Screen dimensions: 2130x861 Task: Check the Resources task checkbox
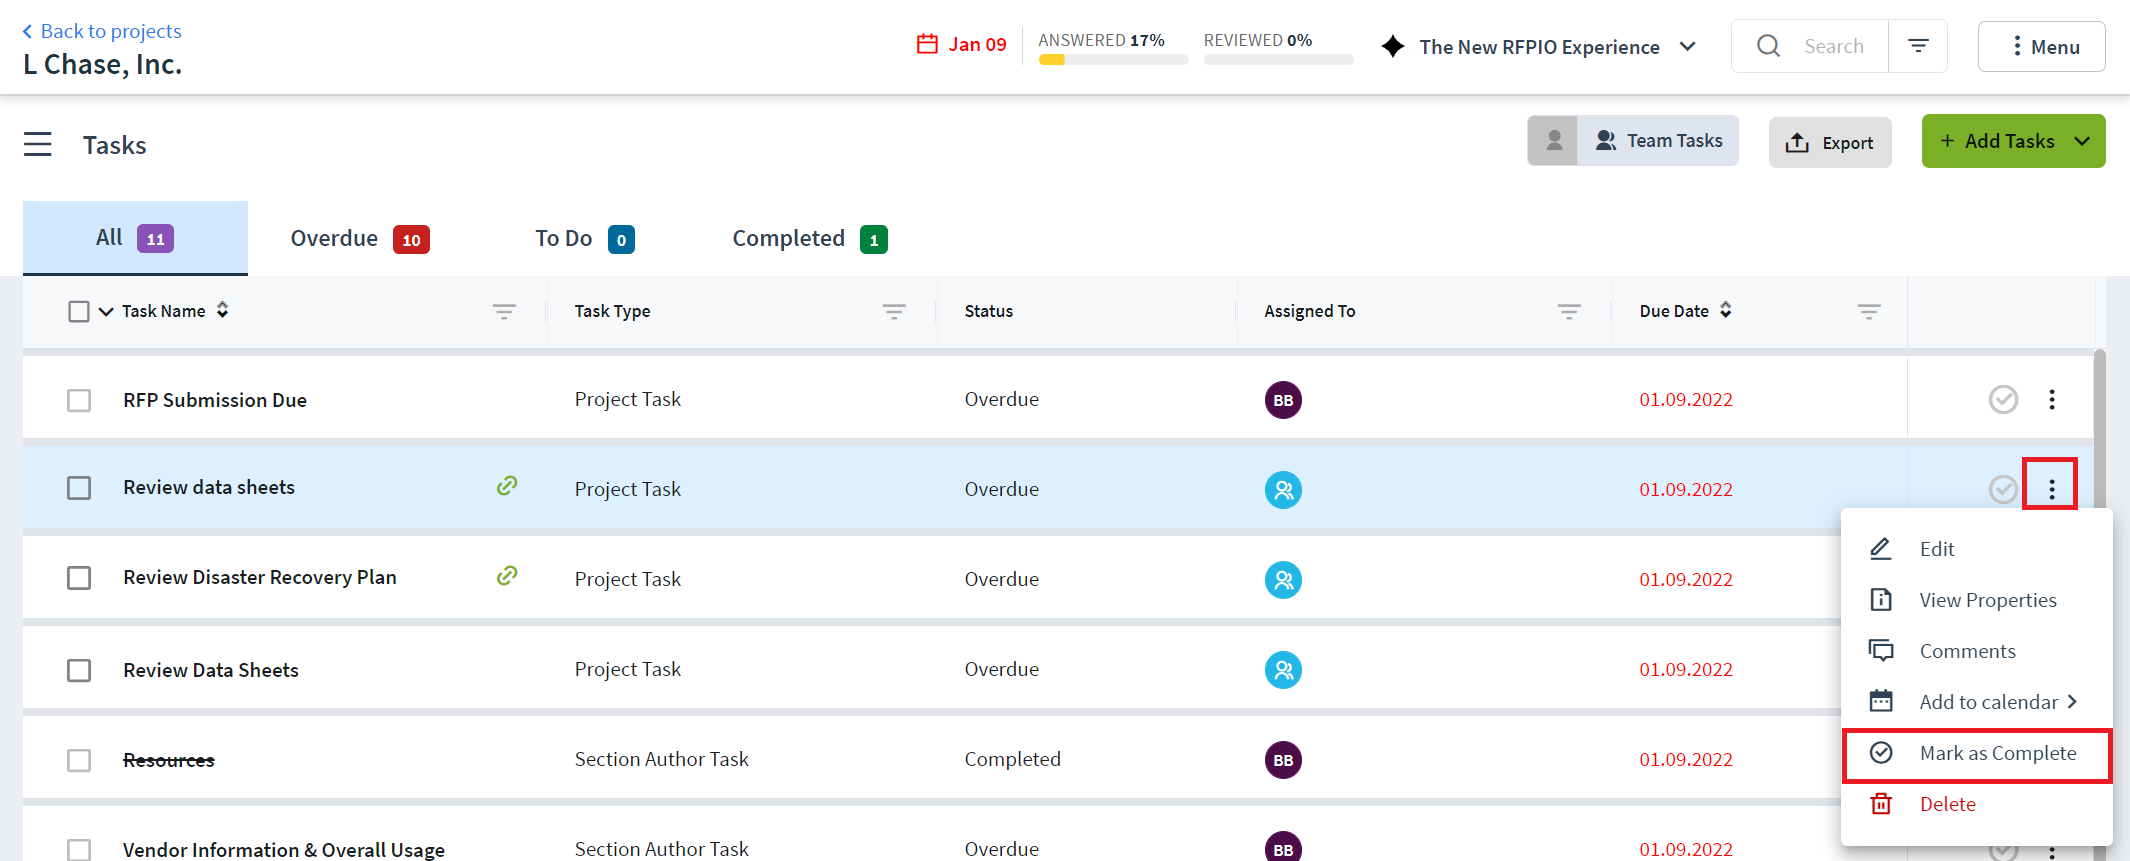click(79, 760)
